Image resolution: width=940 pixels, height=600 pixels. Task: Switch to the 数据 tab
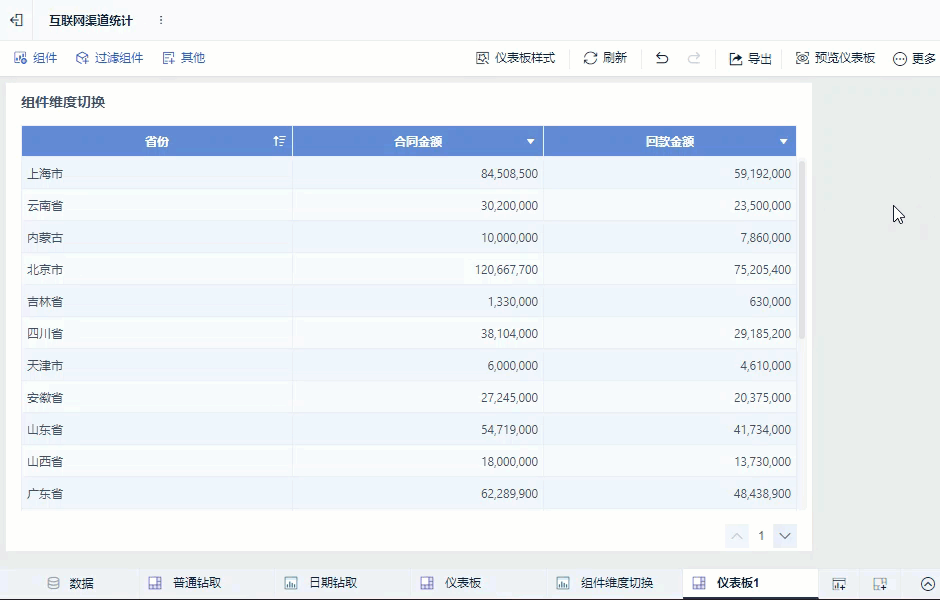pyautogui.click(x=70, y=583)
